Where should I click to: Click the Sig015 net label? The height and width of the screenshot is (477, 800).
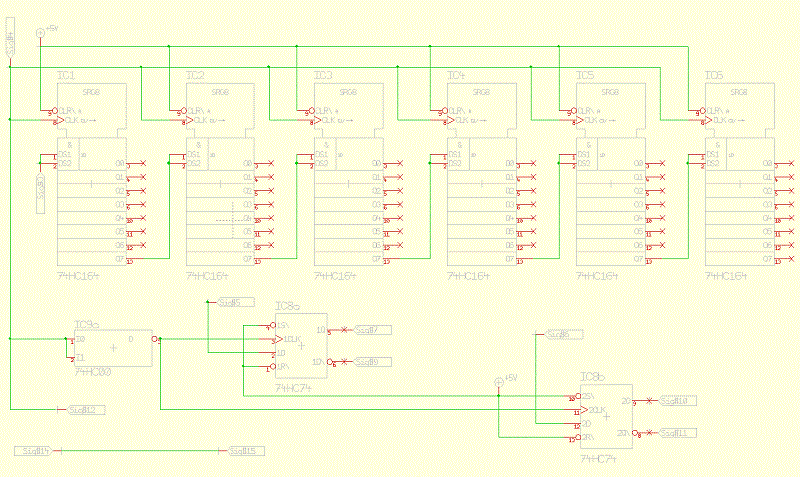[246, 451]
